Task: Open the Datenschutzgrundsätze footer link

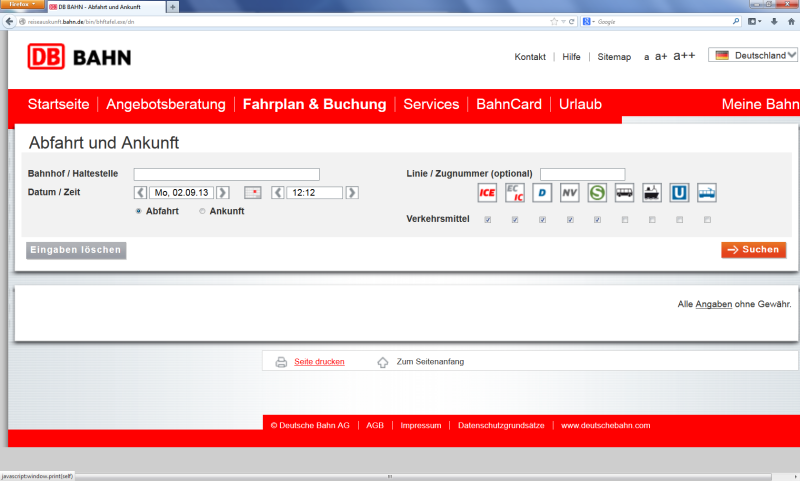Action: (501, 425)
